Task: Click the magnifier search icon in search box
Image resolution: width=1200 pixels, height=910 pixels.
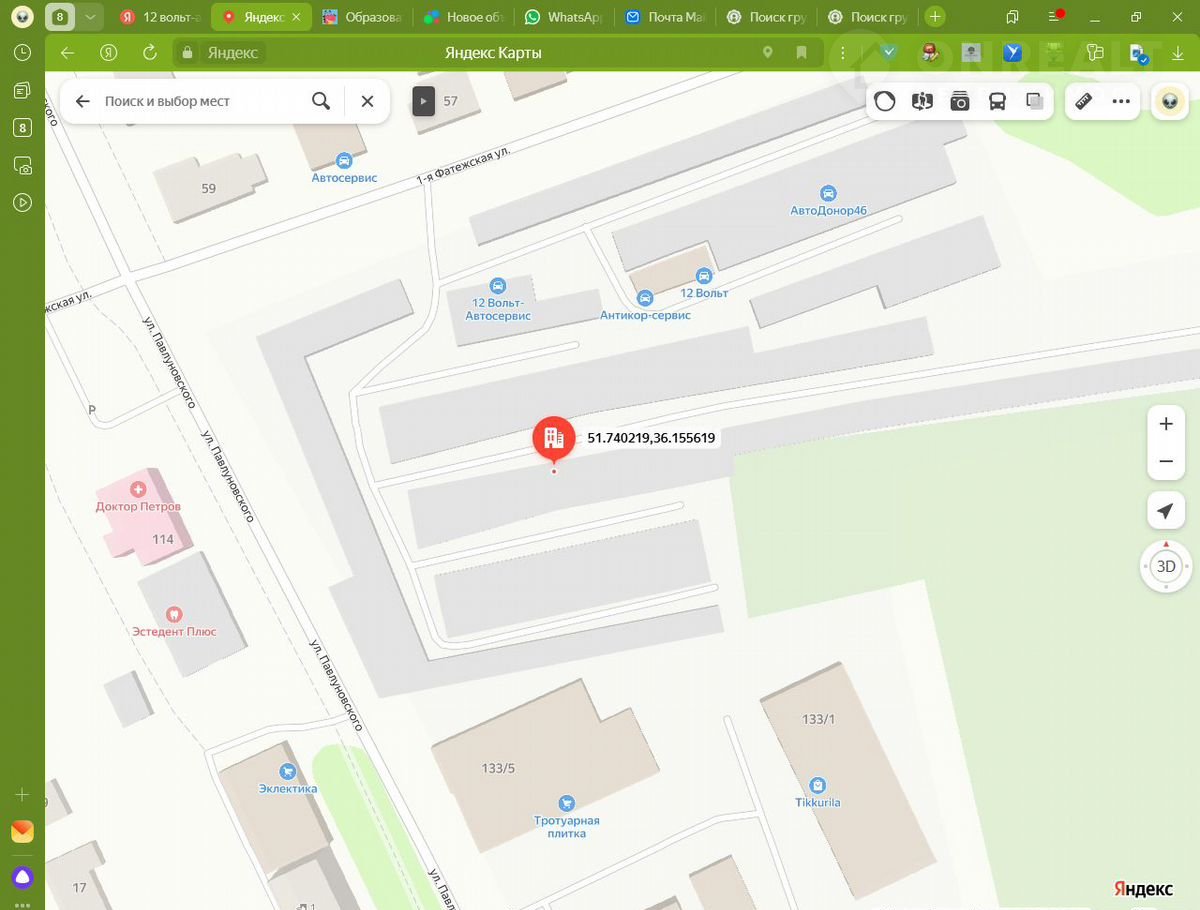Action: (x=321, y=101)
